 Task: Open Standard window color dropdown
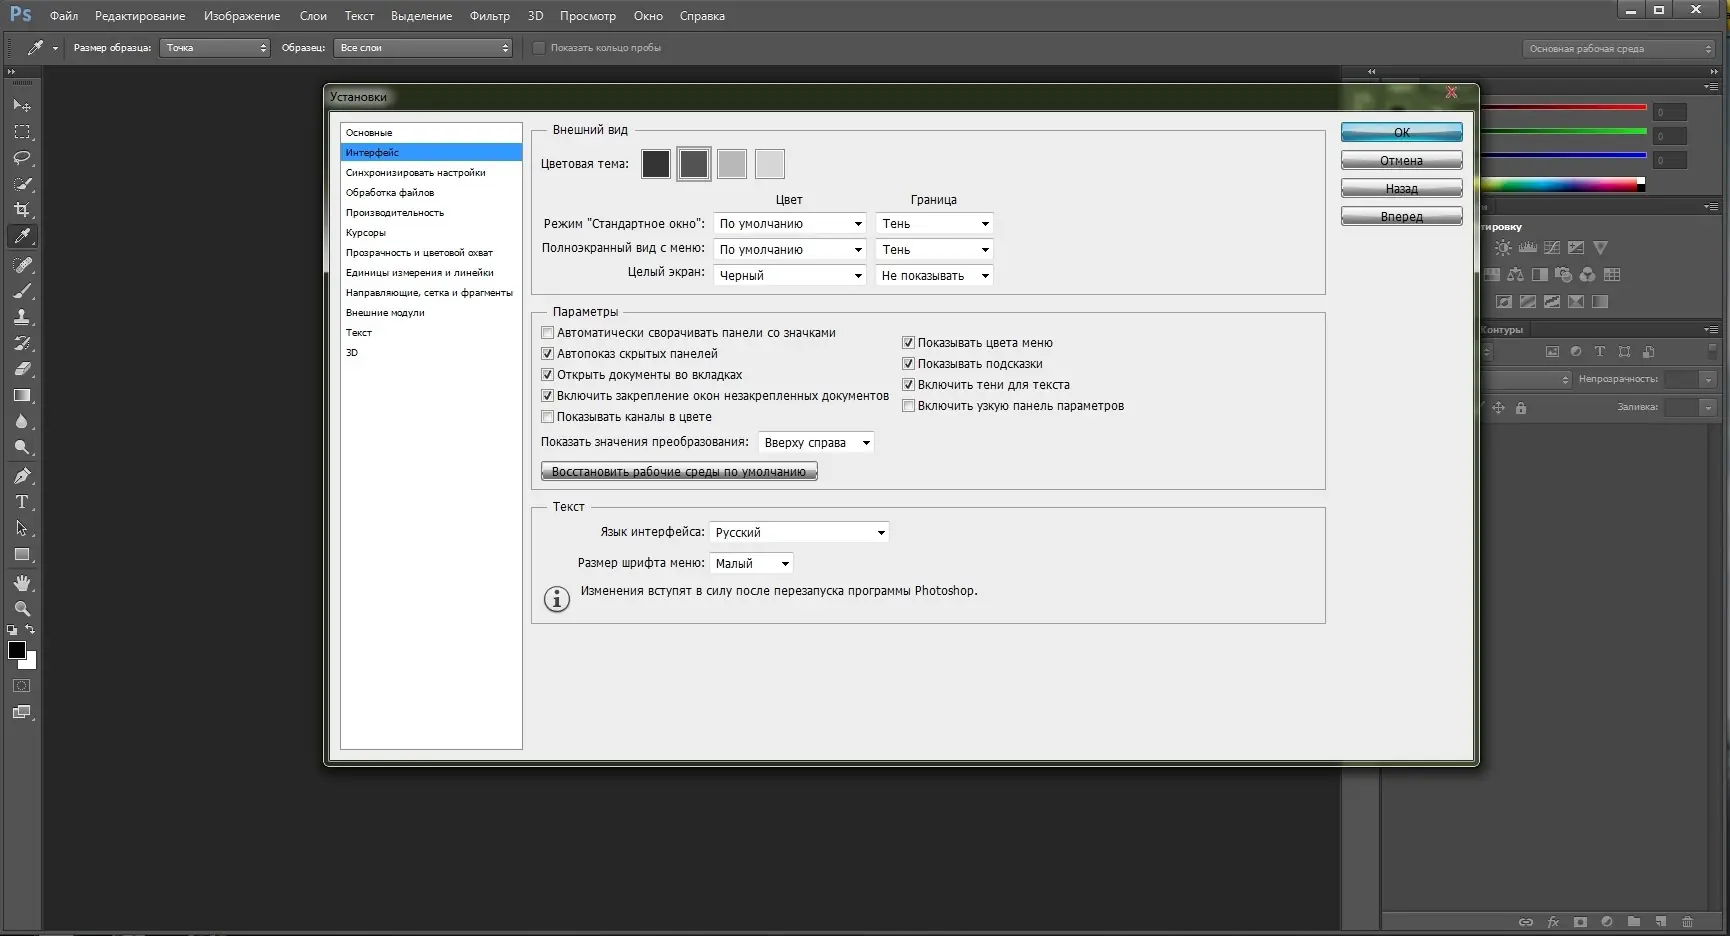tap(789, 224)
